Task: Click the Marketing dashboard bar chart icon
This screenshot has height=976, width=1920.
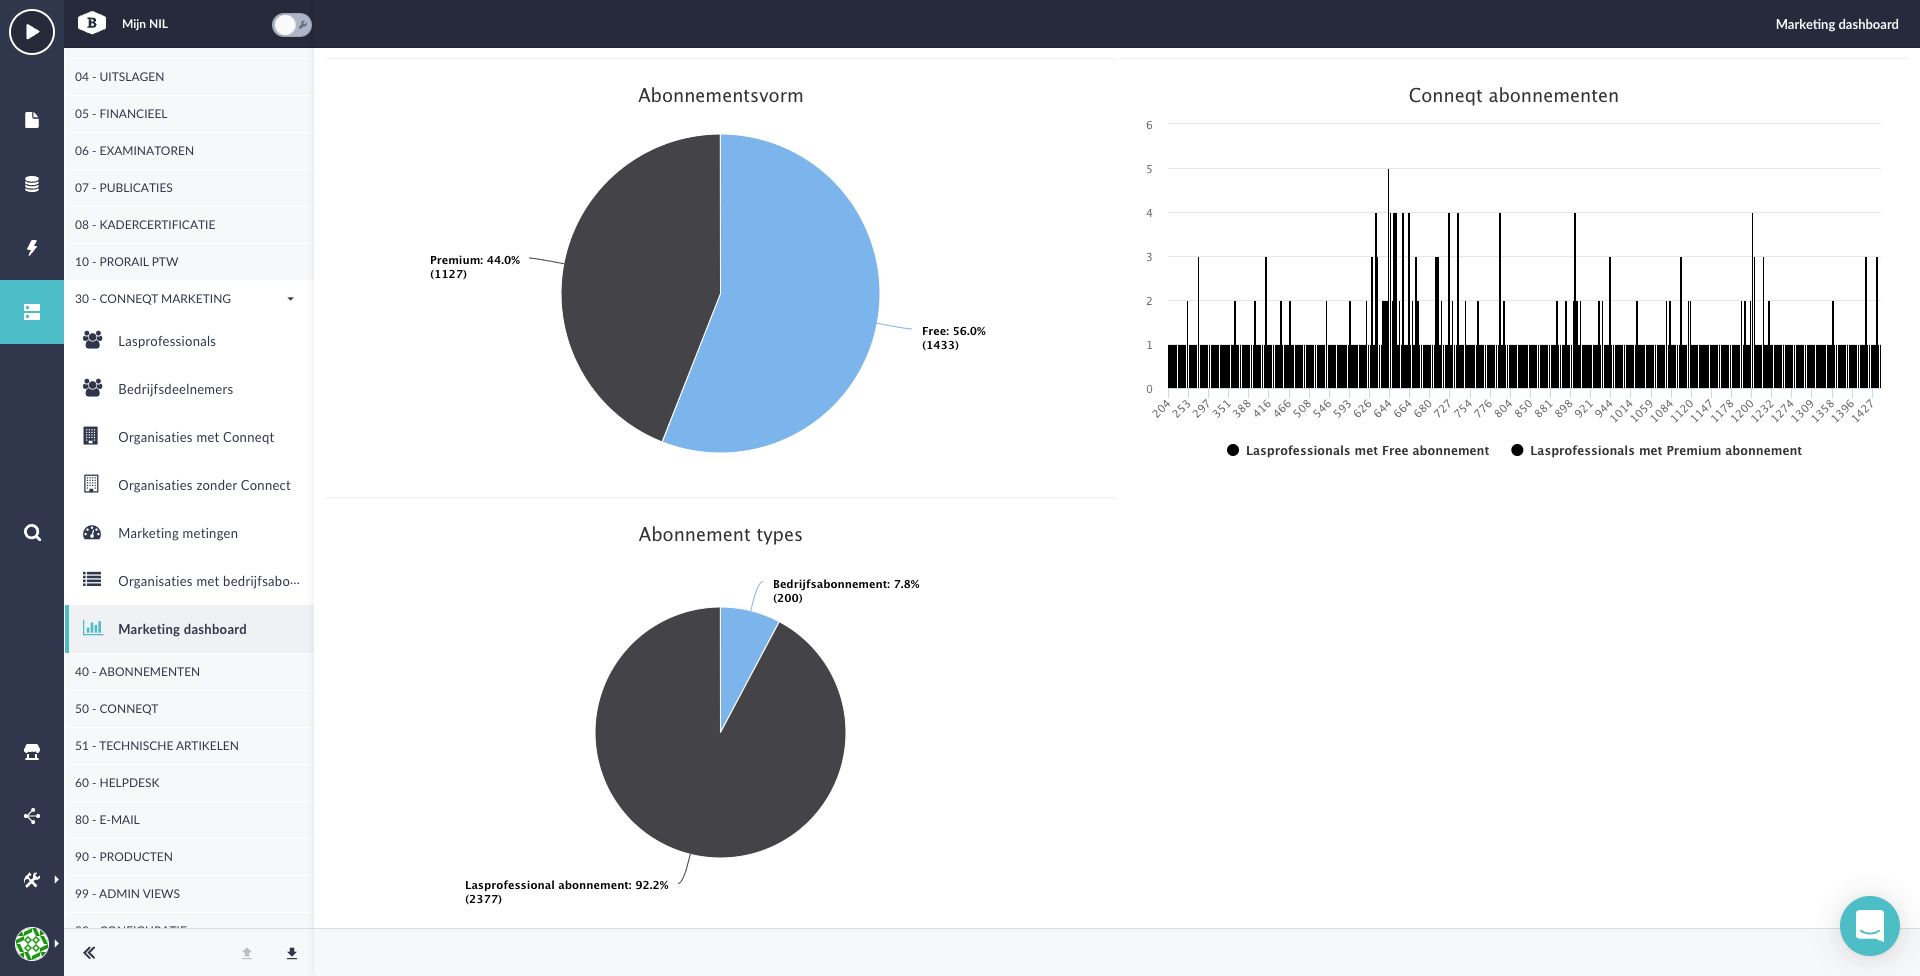Action: (x=92, y=628)
